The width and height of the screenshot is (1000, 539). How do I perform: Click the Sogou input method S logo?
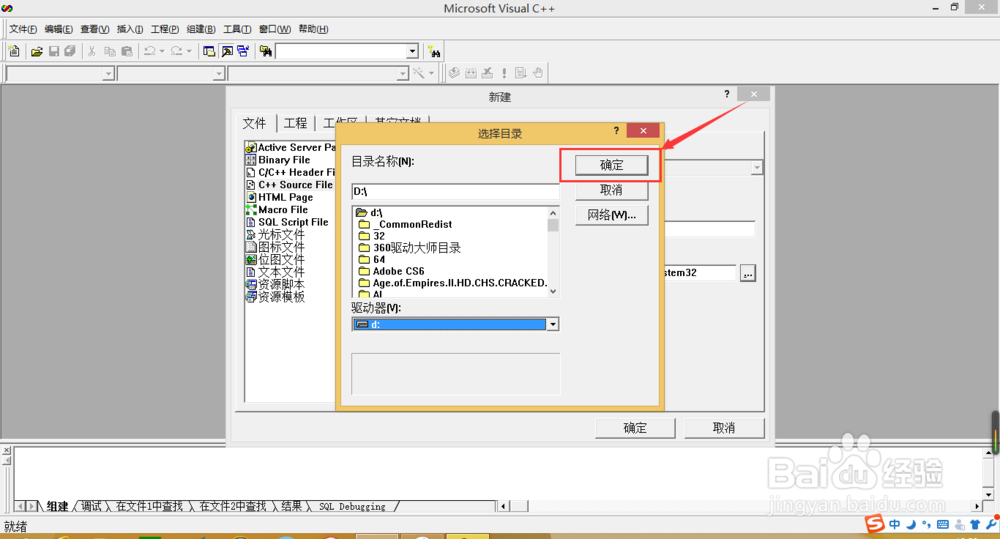[x=875, y=524]
